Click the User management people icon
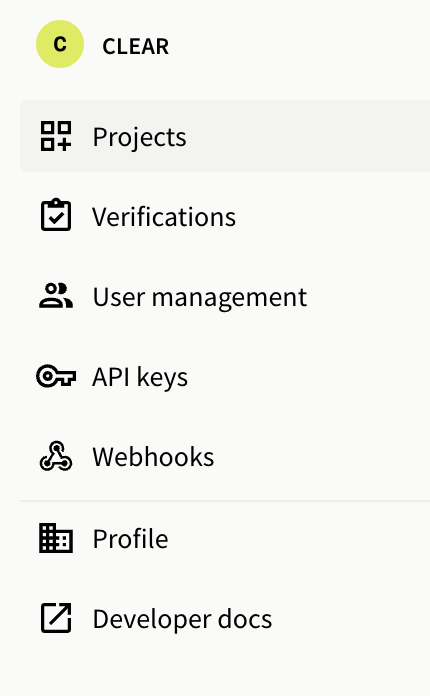The height and width of the screenshot is (696, 430). (x=56, y=296)
